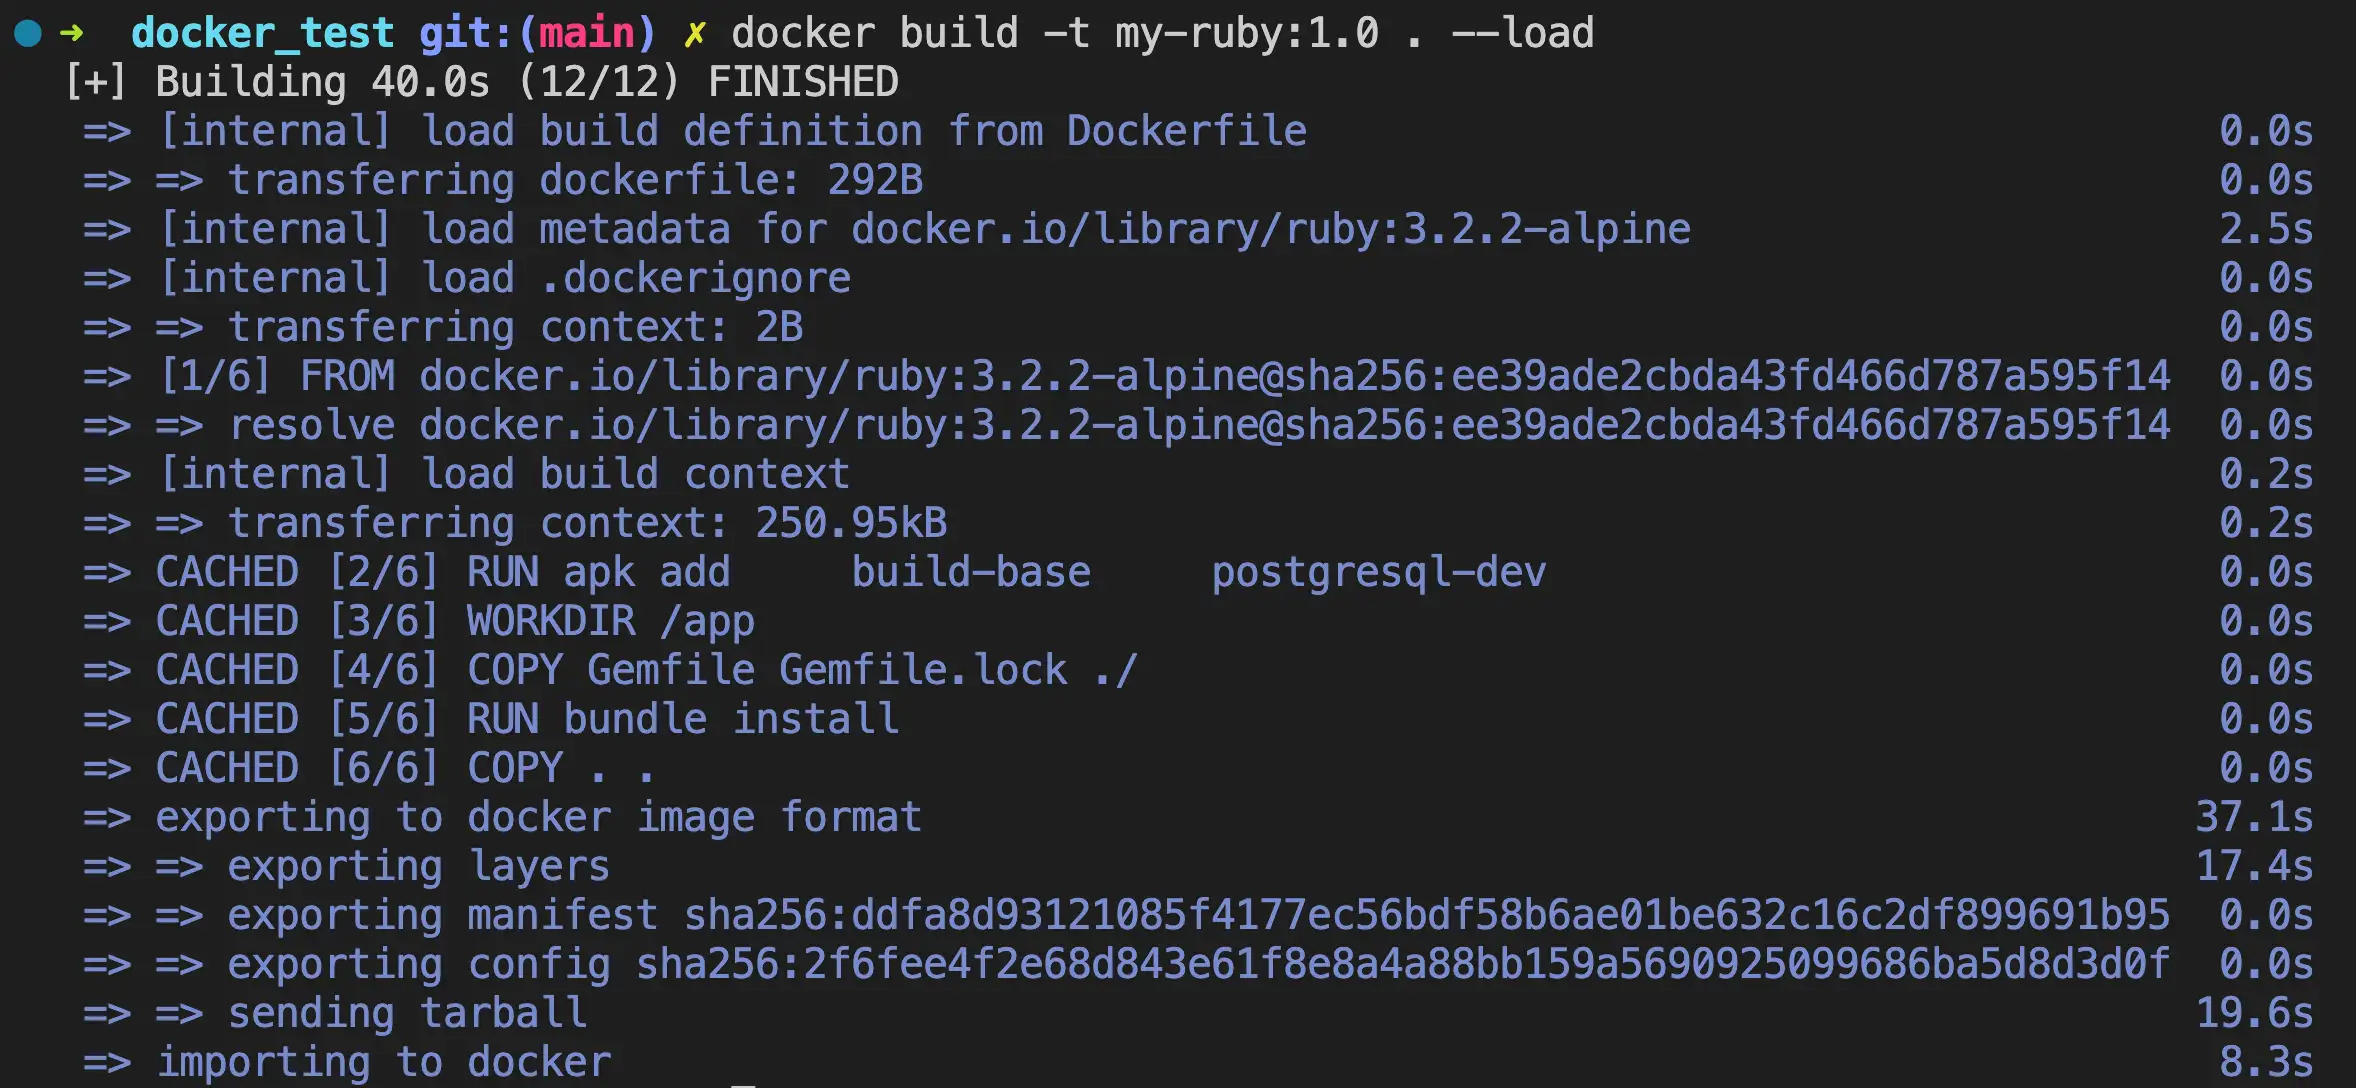The height and width of the screenshot is (1088, 2356).
Task: Click the .dockerignore file name
Action: click(696, 279)
